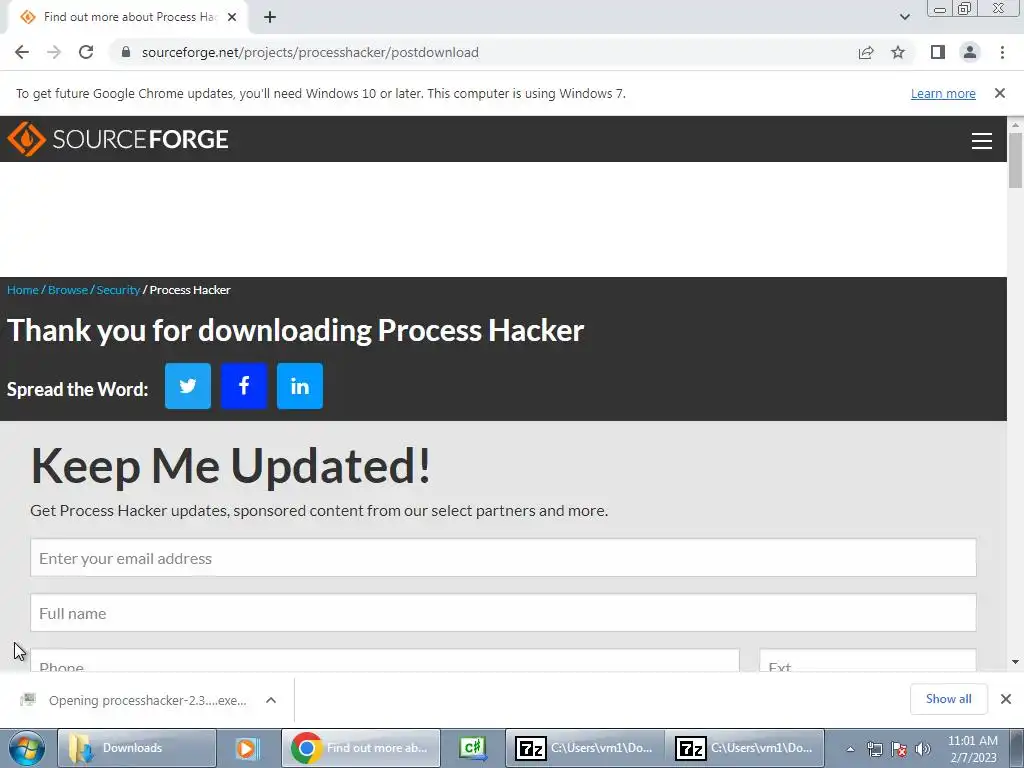This screenshot has height=768, width=1024.
Task: Click the Full name field
Action: (503, 613)
